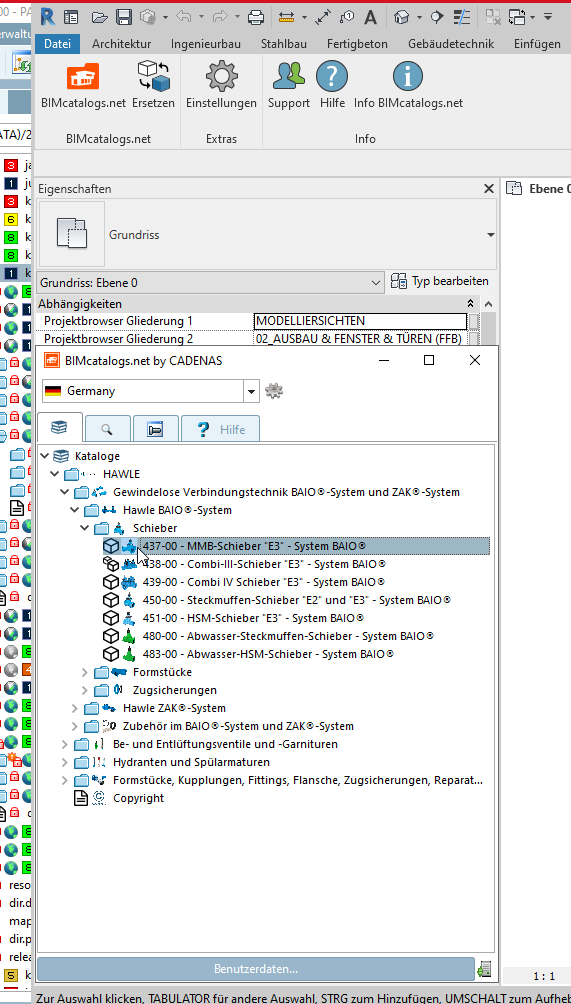
Task: Click the Print icon in quick access toolbar
Action: (x=255, y=17)
